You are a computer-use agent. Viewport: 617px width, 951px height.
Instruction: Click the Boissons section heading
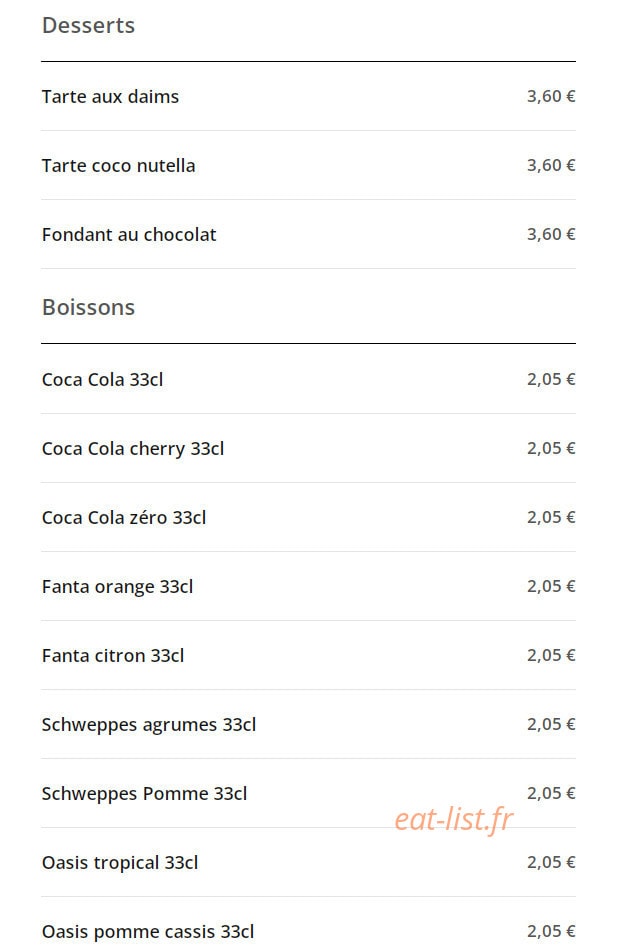89,307
